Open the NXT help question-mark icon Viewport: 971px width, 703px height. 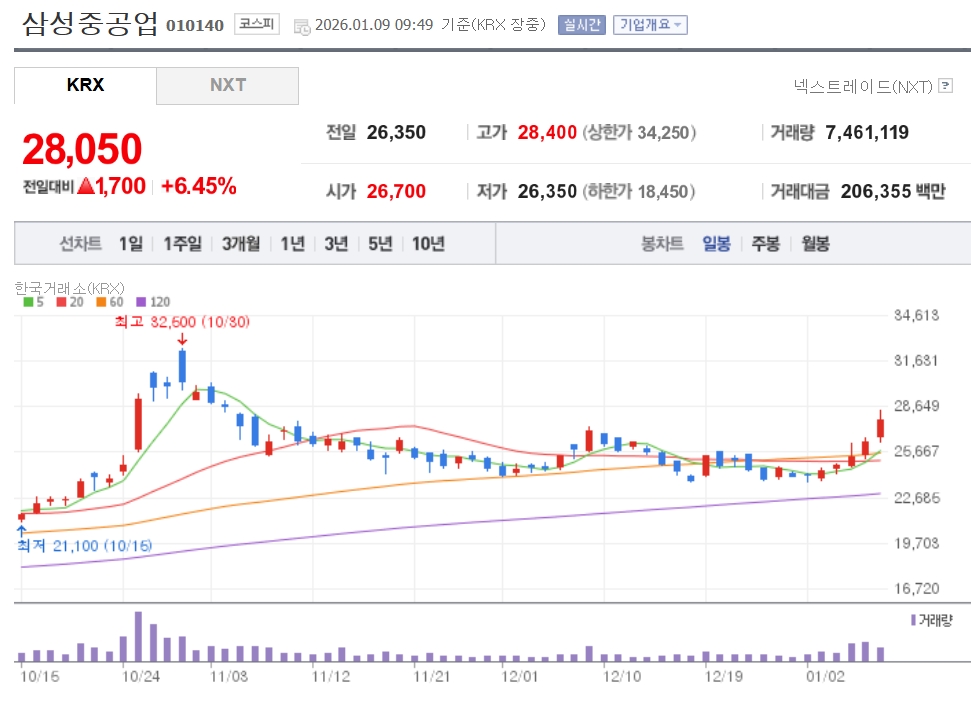[945, 85]
